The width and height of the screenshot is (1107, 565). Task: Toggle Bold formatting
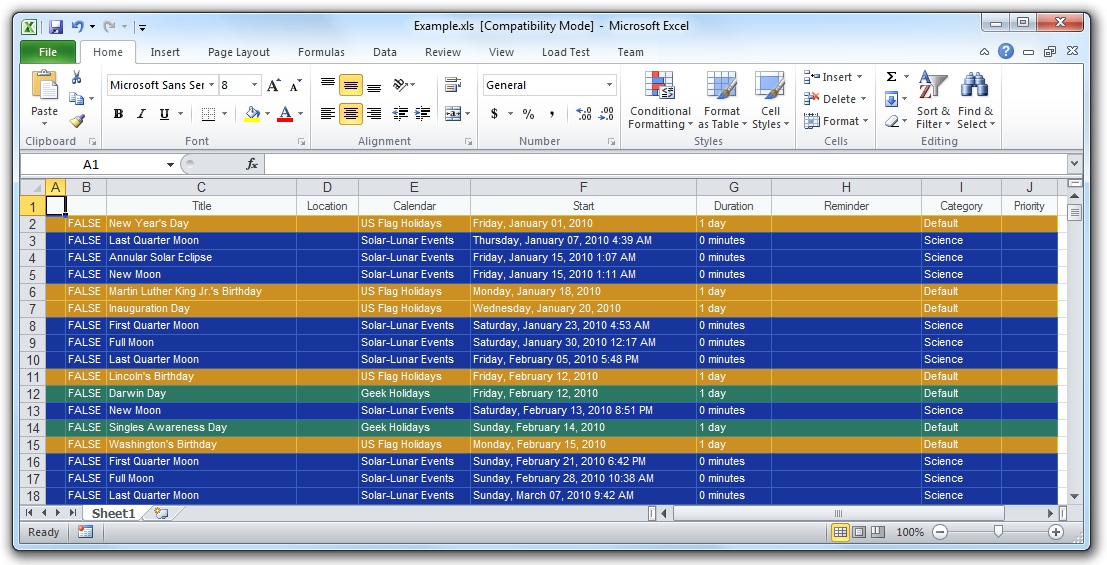pos(119,114)
